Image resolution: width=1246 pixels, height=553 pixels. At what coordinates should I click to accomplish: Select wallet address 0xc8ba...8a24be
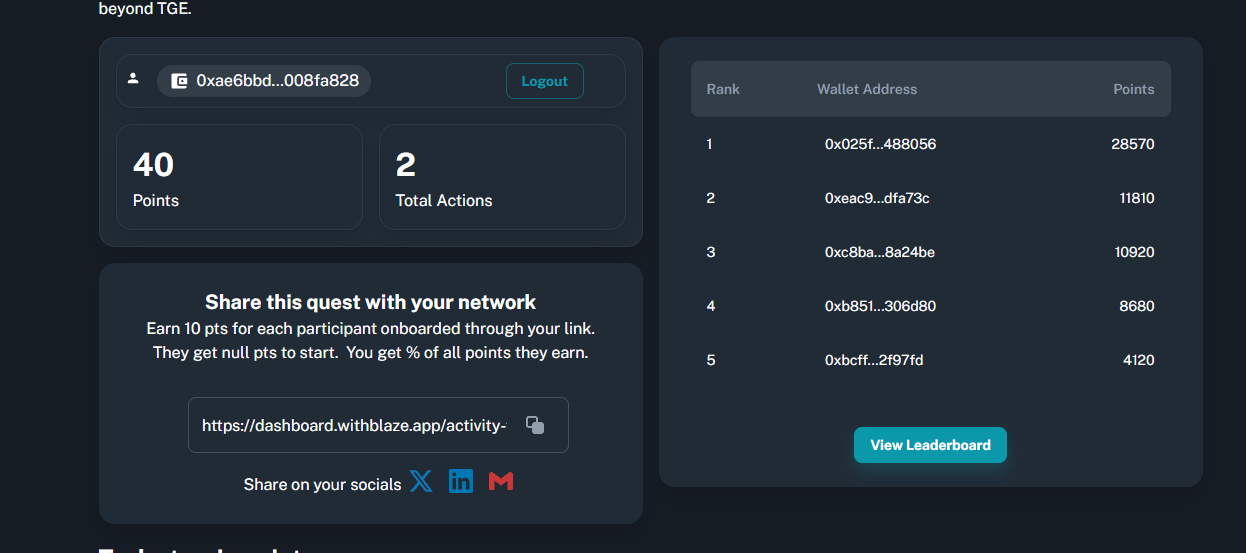879,252
